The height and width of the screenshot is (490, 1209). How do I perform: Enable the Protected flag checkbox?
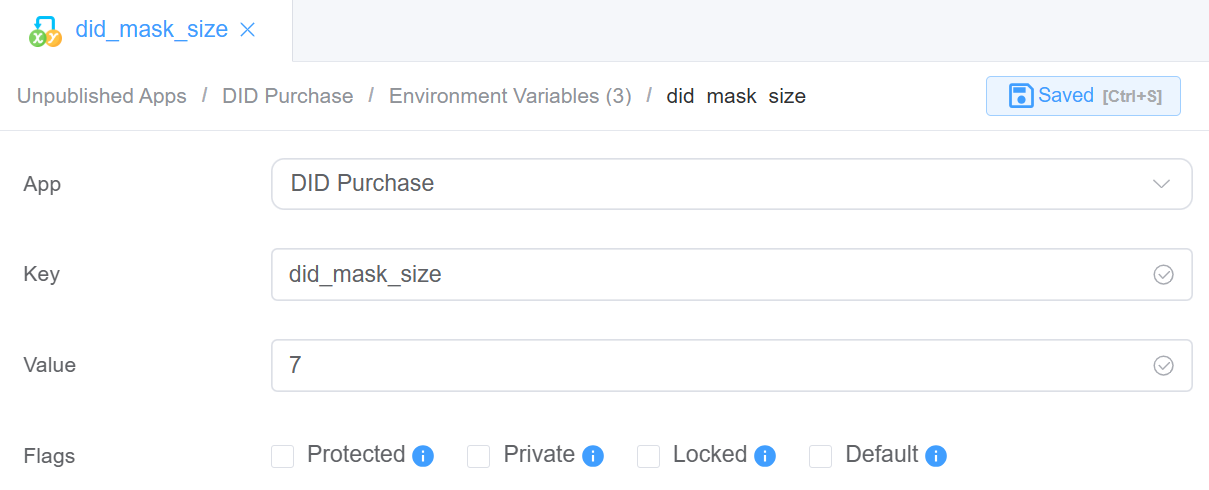pos(283,456)
